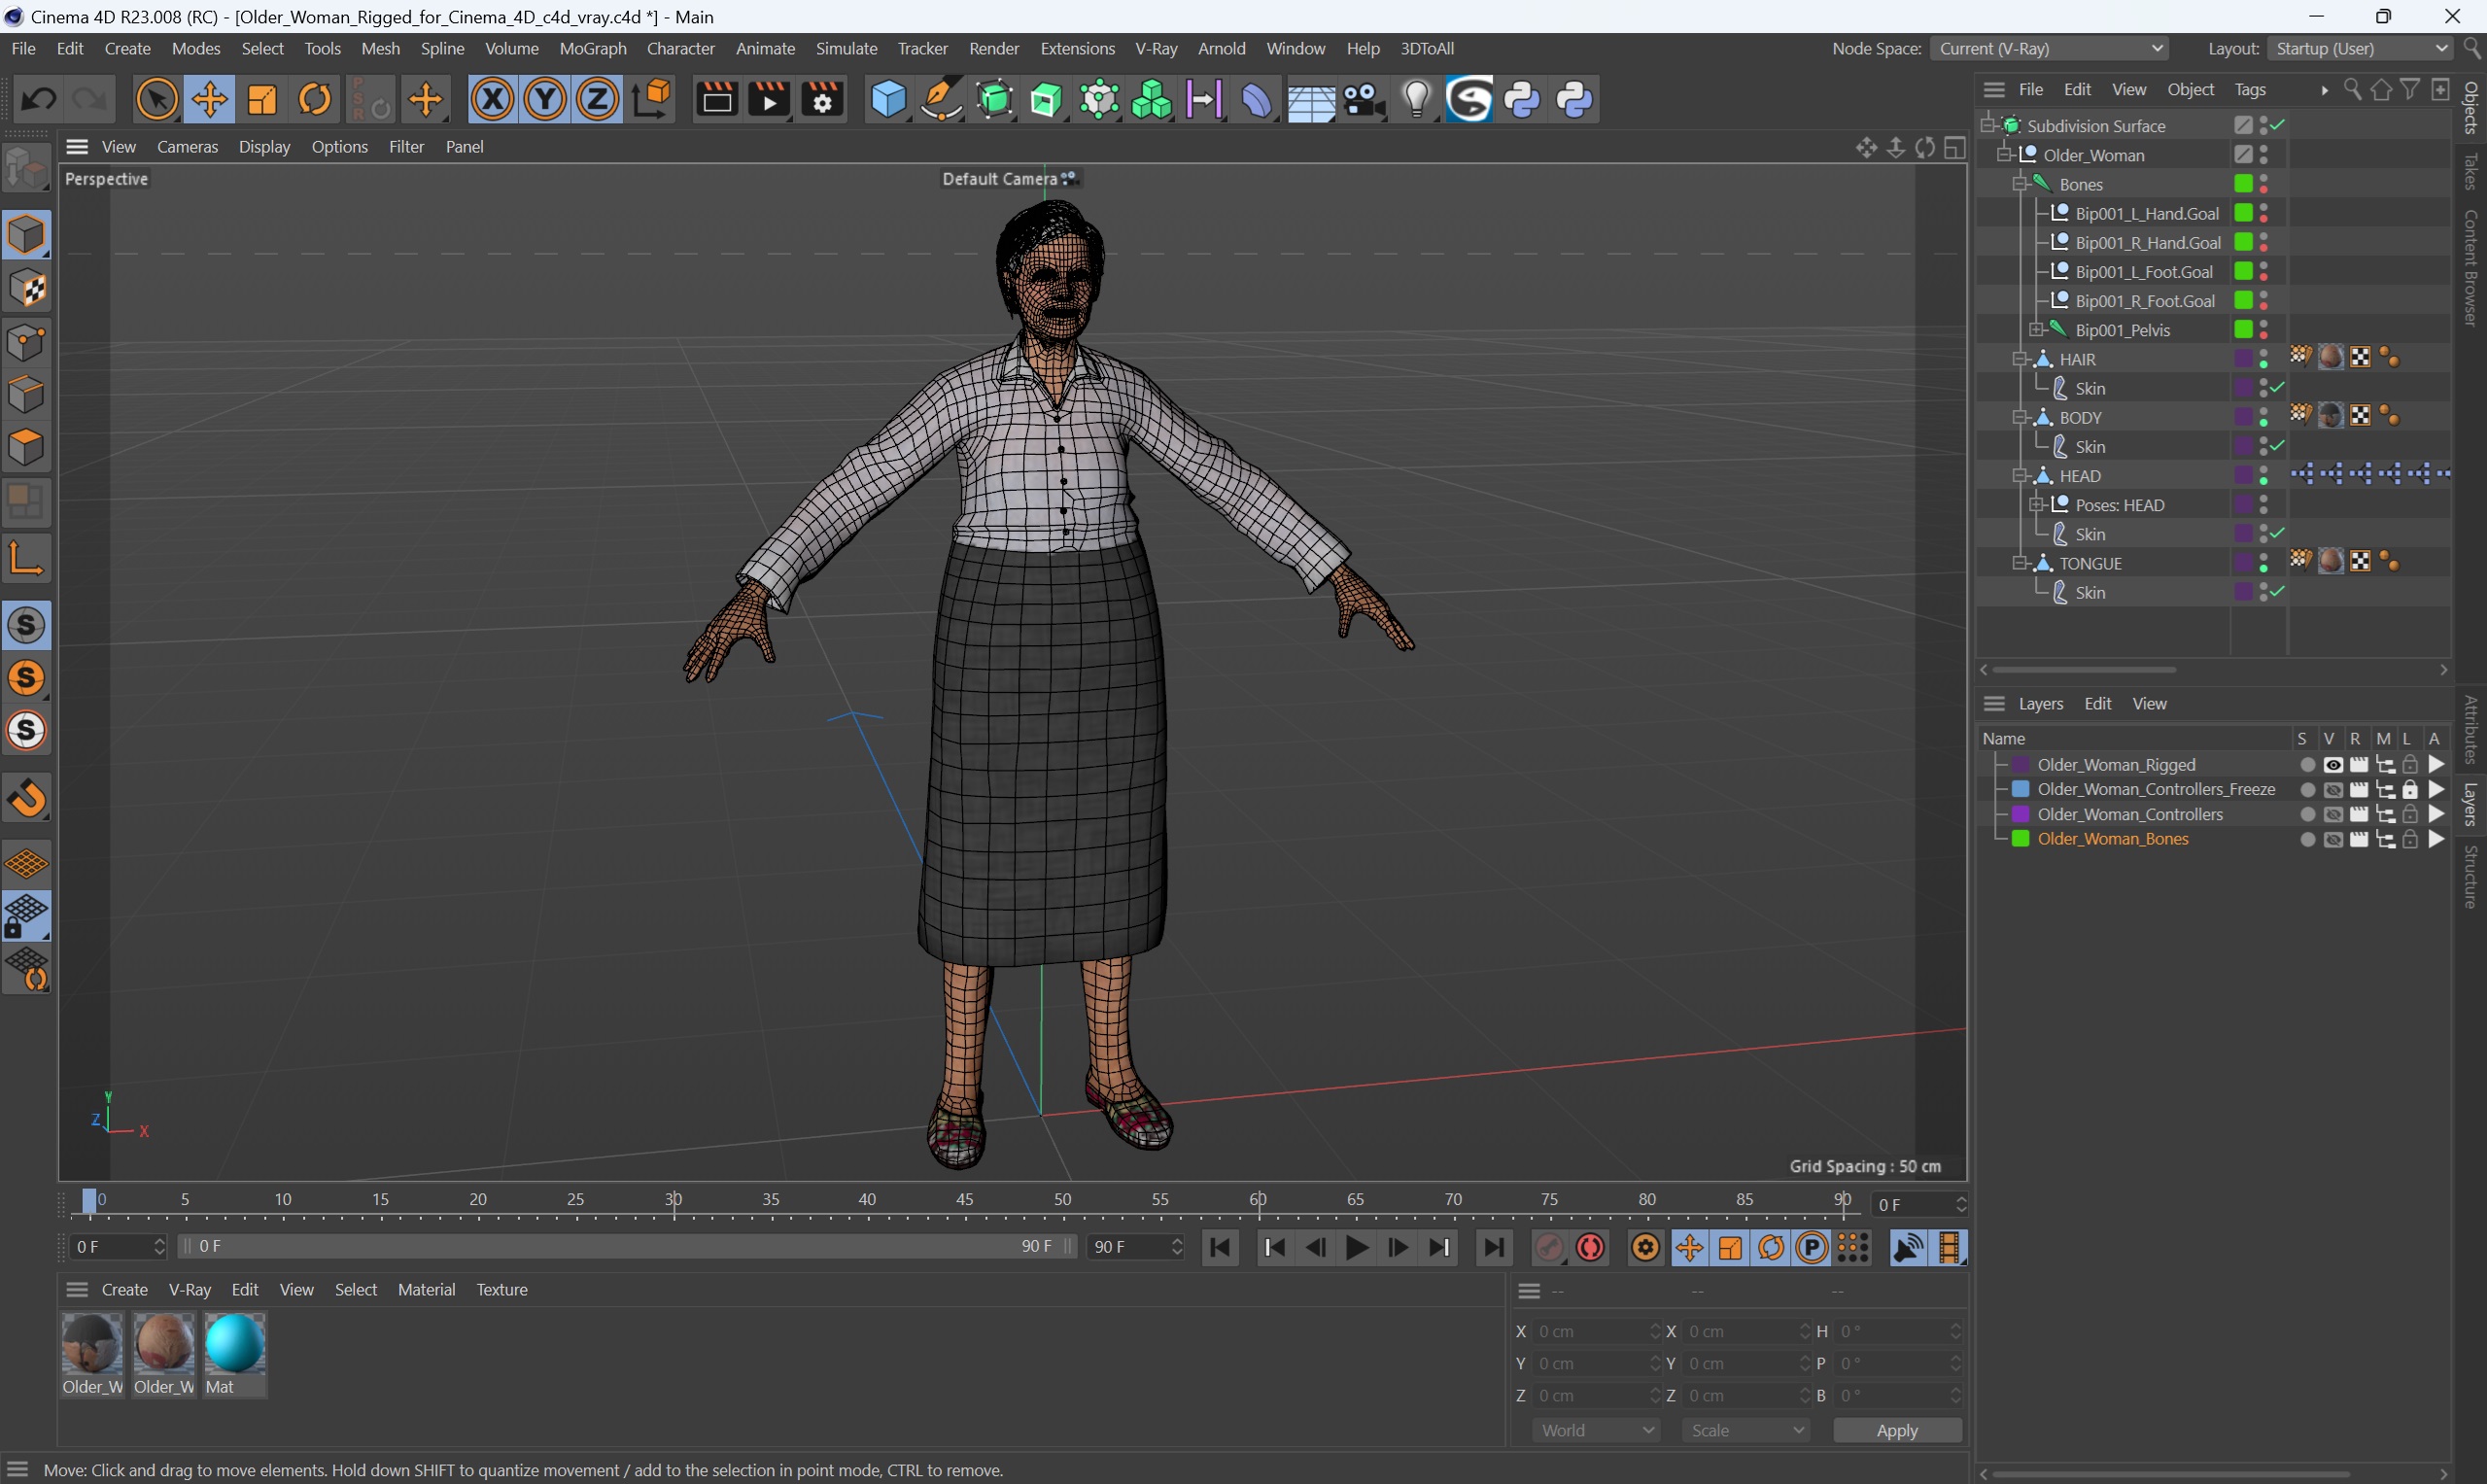
Task: Click viewport maximize toggle icon
Action: coord(1955,148)
